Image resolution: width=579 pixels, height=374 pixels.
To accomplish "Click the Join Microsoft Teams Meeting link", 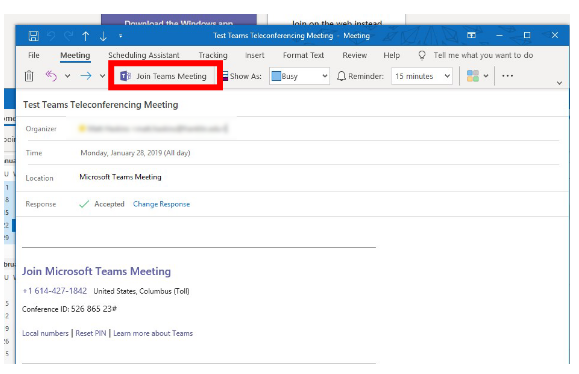I will (x=96, y=271).
